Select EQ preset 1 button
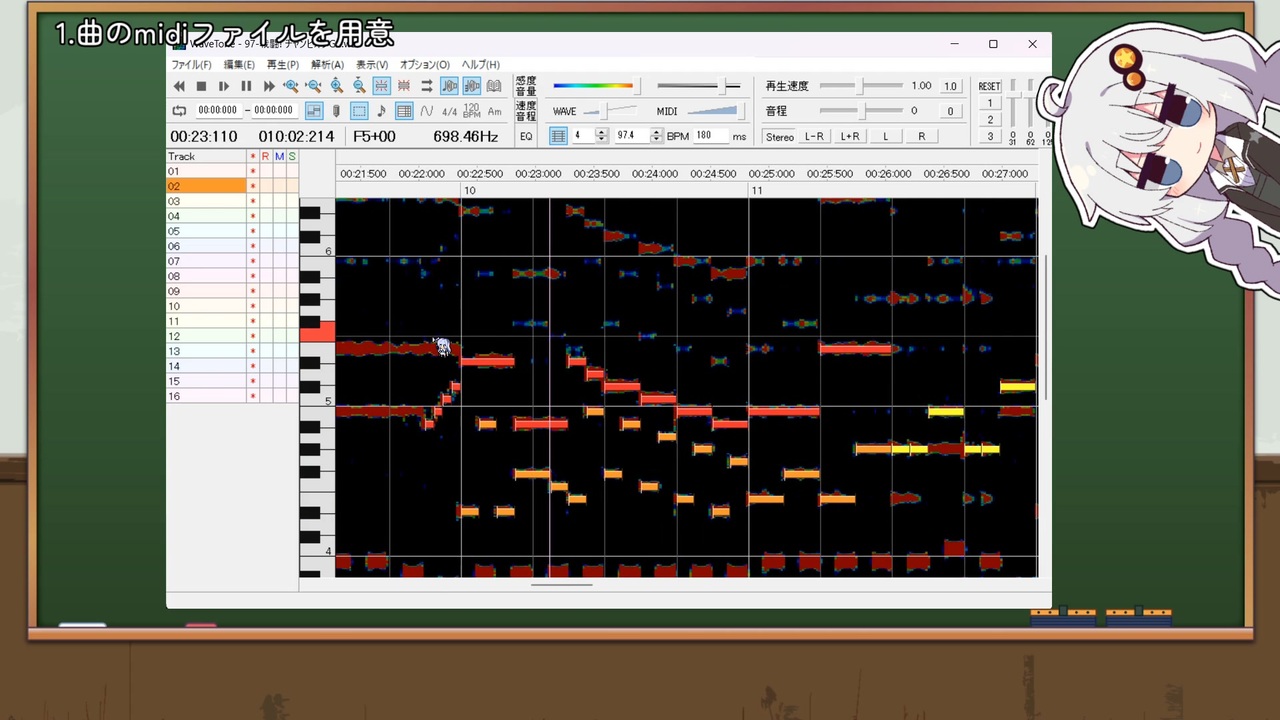This screenshot has height=720, width=1280. [990, 104]
